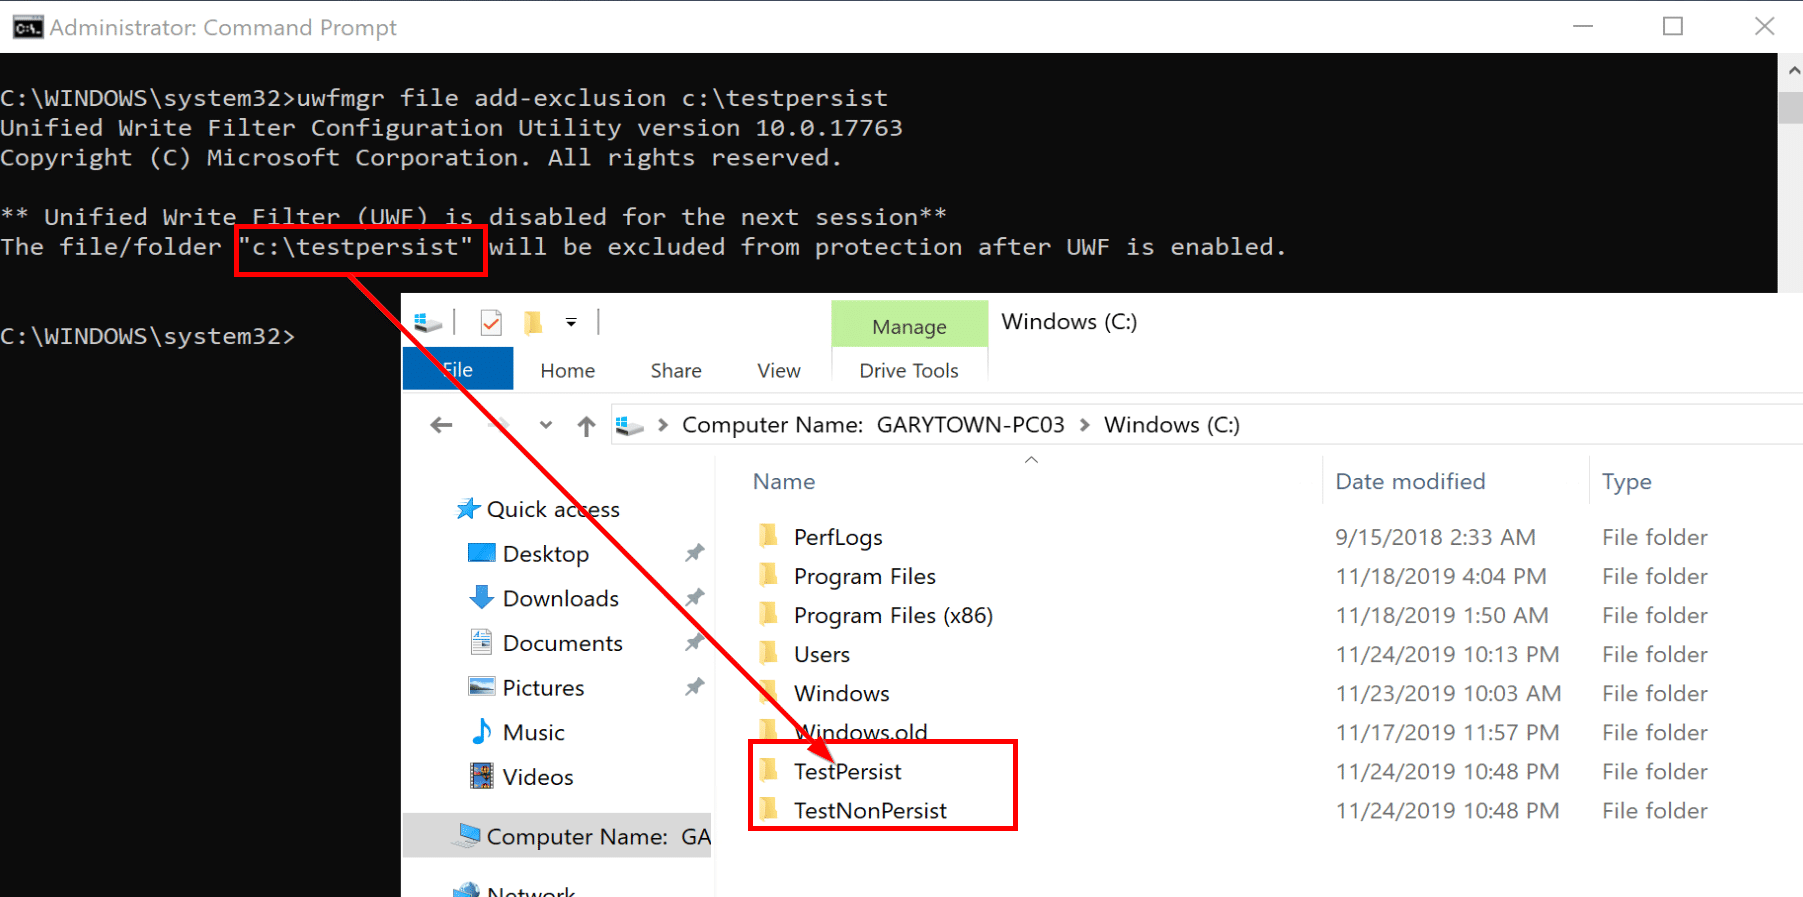Open the Share ribbon tab

675,370
